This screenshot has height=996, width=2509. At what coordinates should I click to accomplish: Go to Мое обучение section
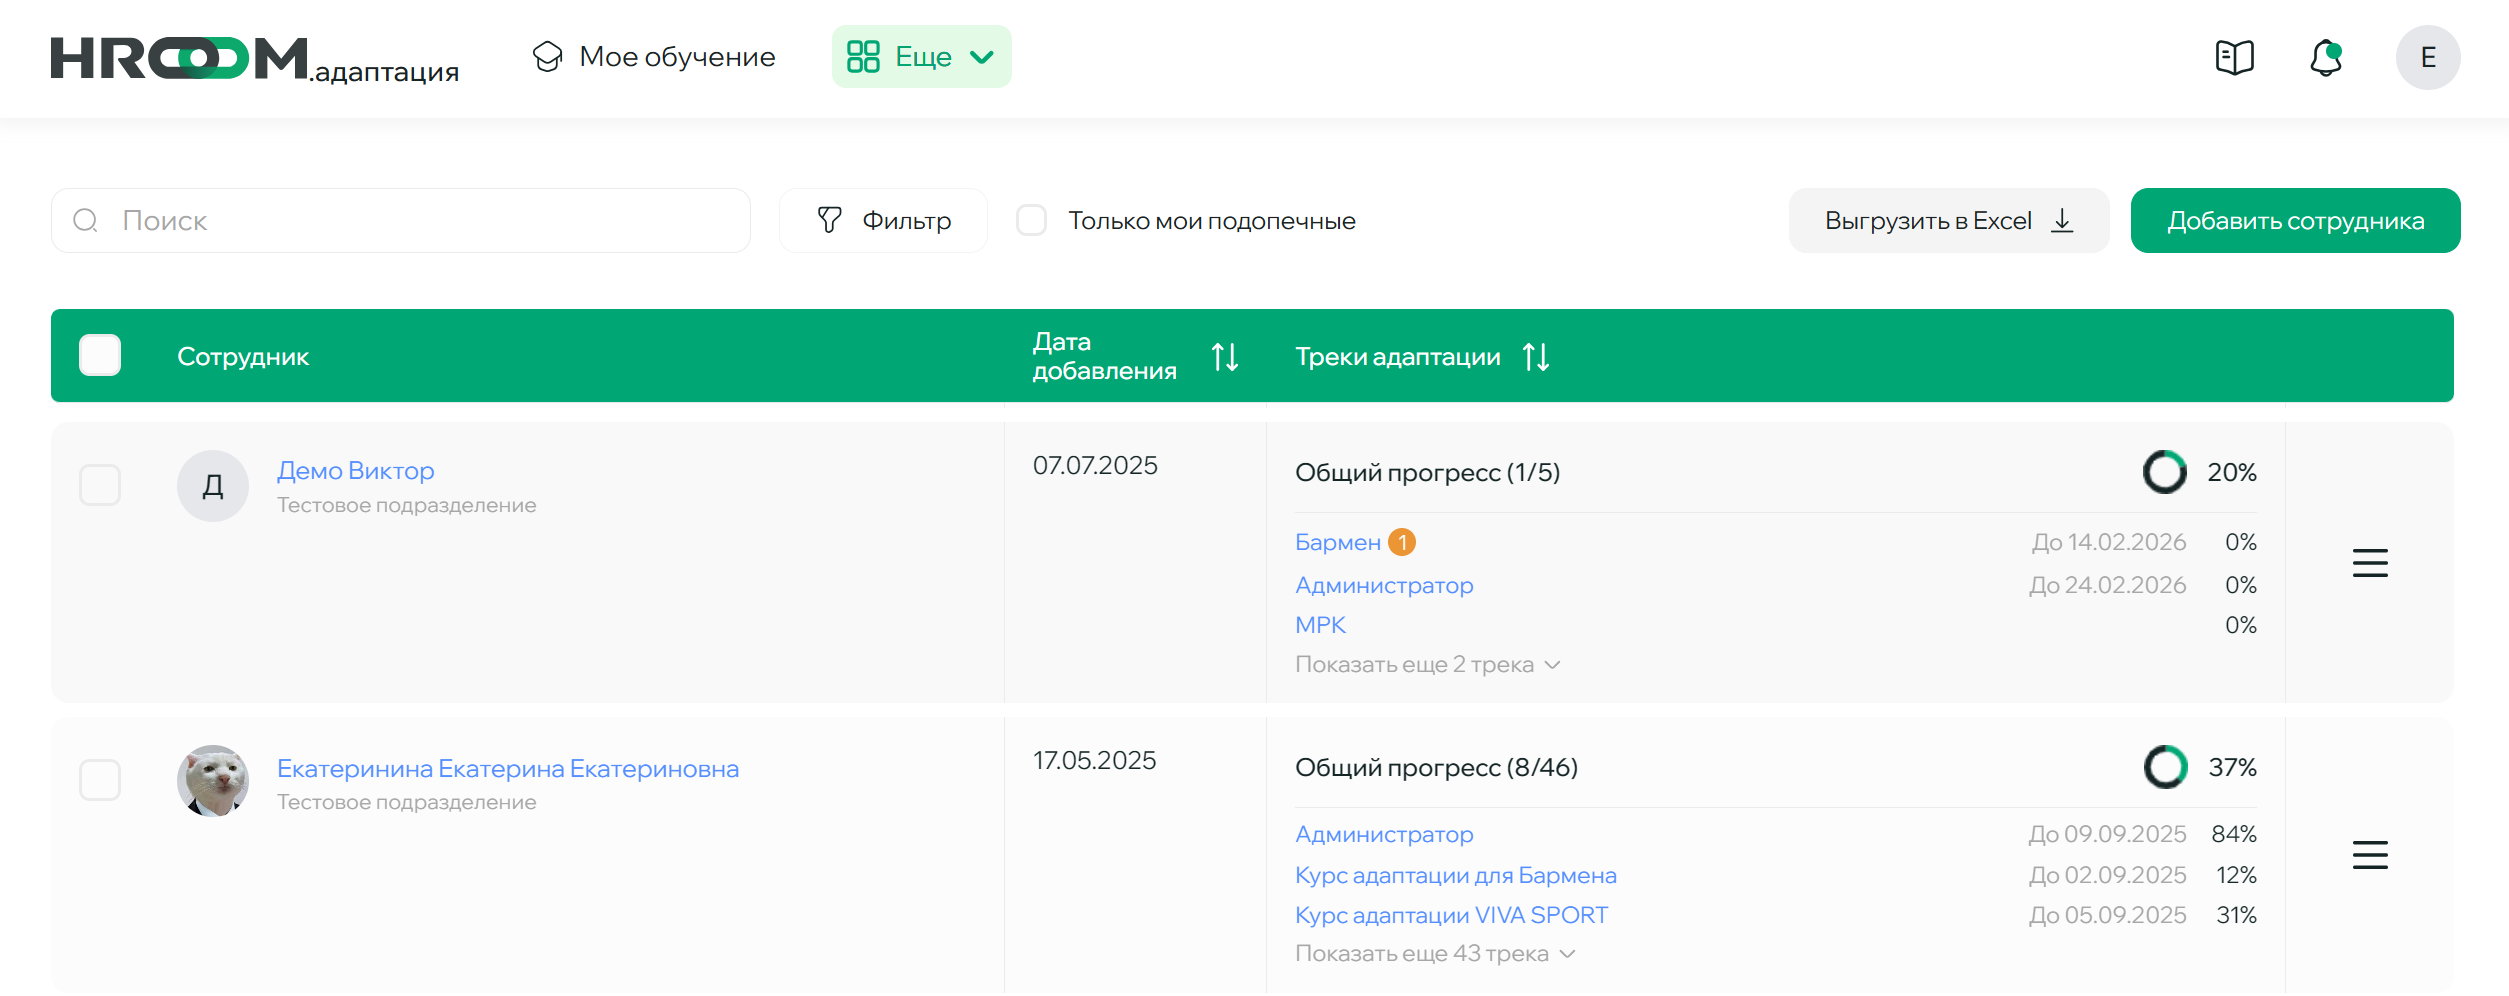(654, 57)
